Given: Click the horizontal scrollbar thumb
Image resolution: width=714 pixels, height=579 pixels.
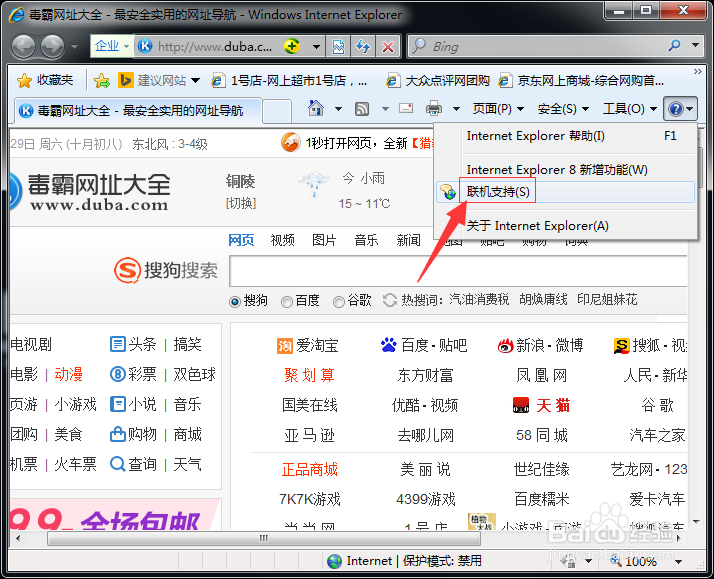Looking at the screenshot, I should [x=264, y=538].
